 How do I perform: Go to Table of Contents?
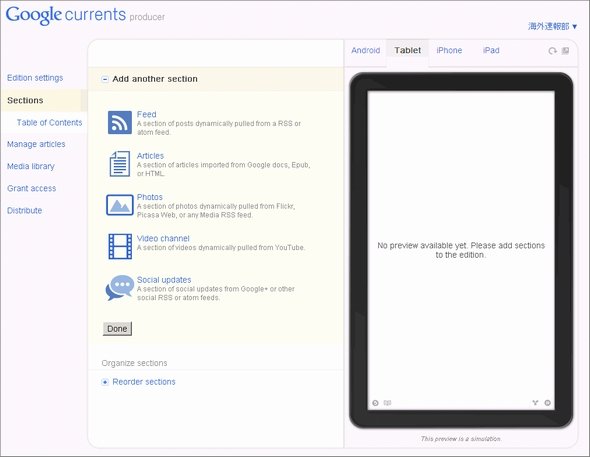tap(49, 123)
